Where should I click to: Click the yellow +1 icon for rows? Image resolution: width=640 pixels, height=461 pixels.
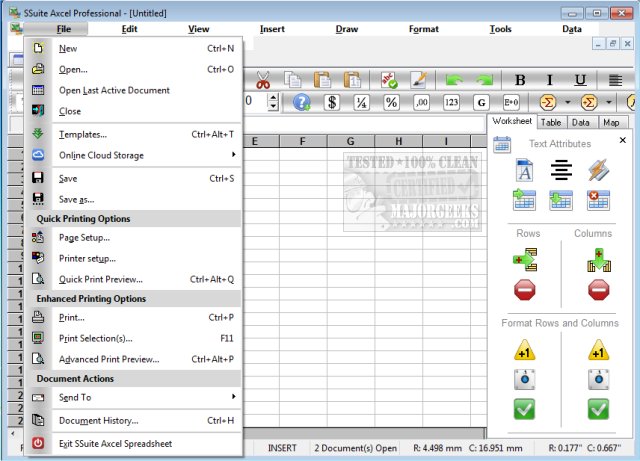tap(525, 350)
